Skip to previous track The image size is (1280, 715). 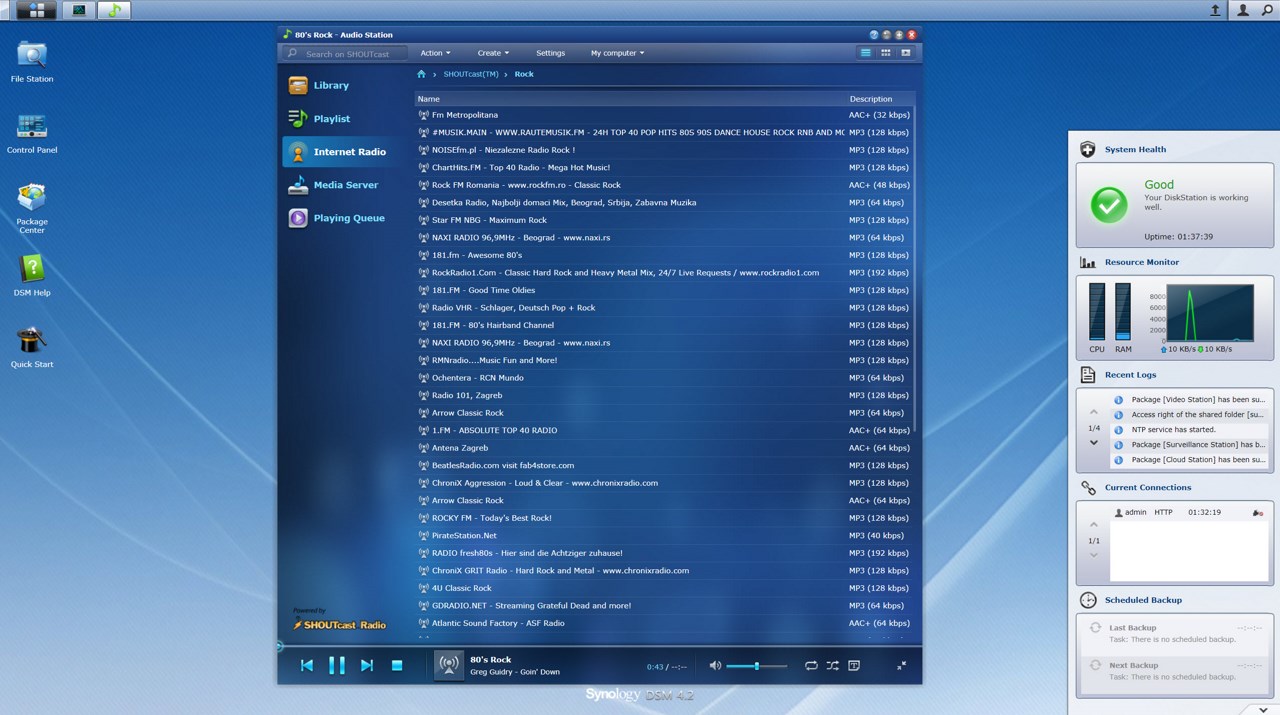(x=307, y=665)
